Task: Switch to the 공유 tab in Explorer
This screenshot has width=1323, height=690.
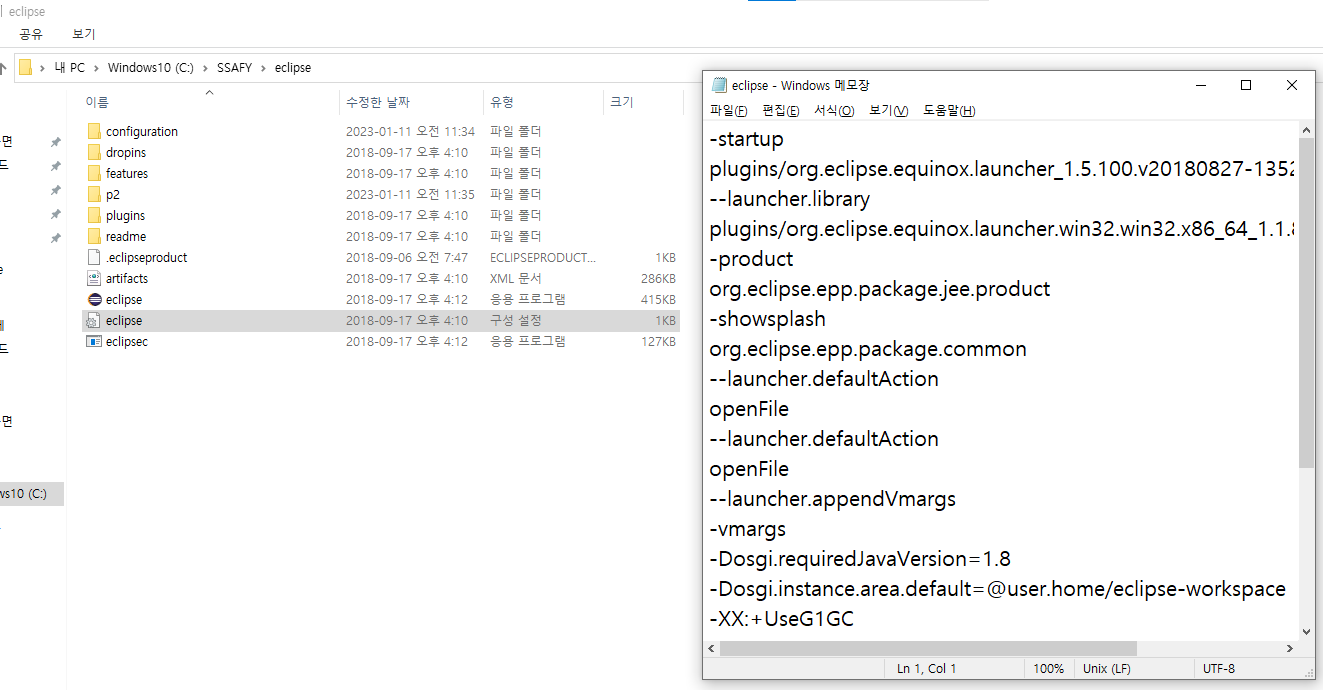Action: coord(31,34)
